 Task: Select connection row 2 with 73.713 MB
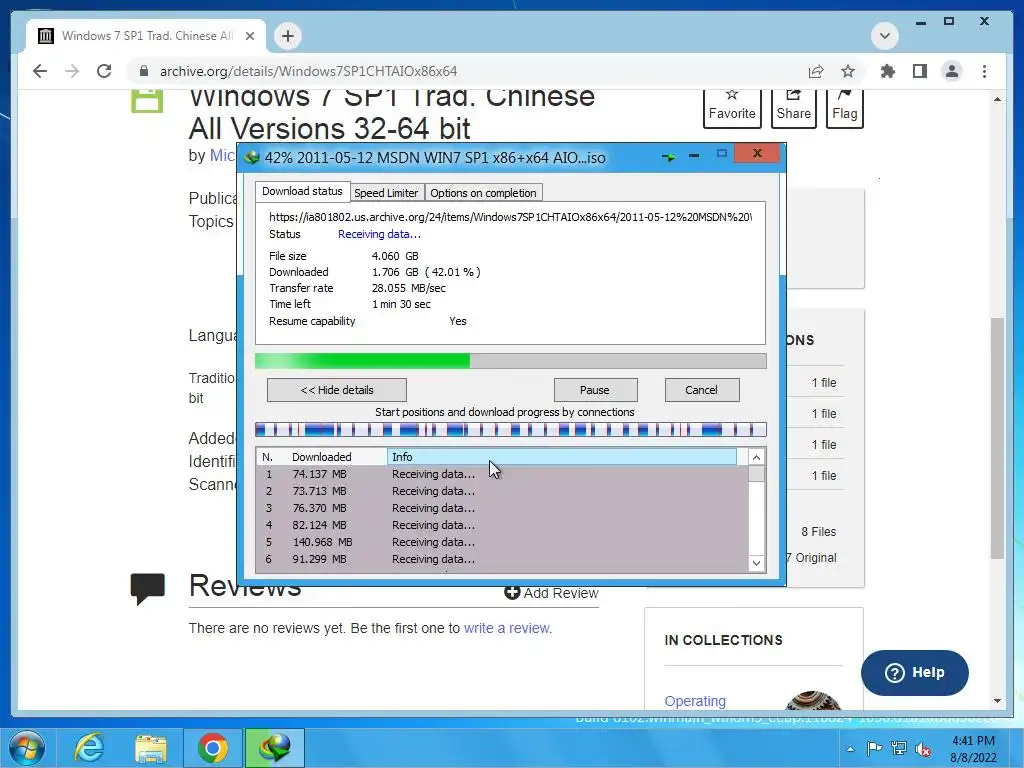click(x=502, y=491)
